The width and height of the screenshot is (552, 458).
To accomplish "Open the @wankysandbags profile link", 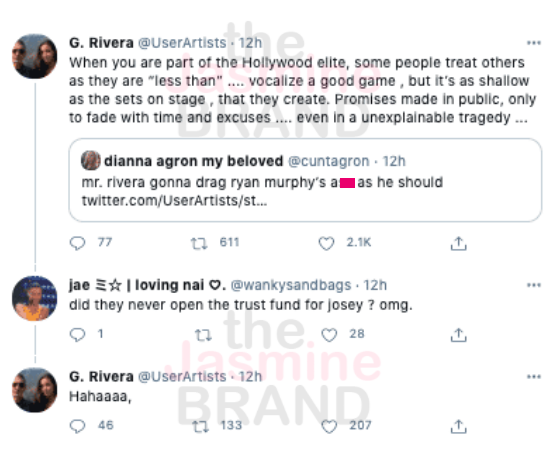I will pos(291,285).
